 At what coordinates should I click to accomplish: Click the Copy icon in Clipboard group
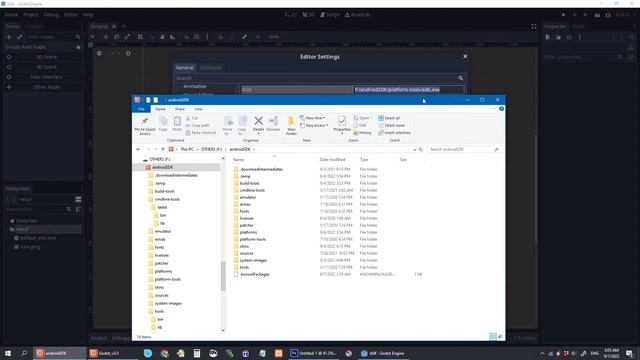(x=163, y=122)
